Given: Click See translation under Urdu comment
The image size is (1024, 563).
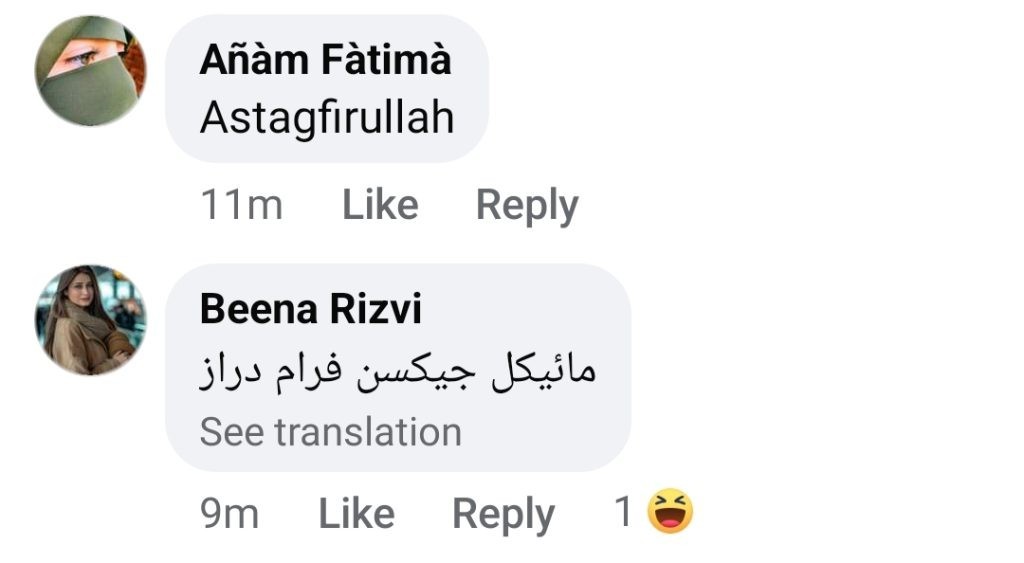Looking at the screenshot, I should [x=331, y=432].
